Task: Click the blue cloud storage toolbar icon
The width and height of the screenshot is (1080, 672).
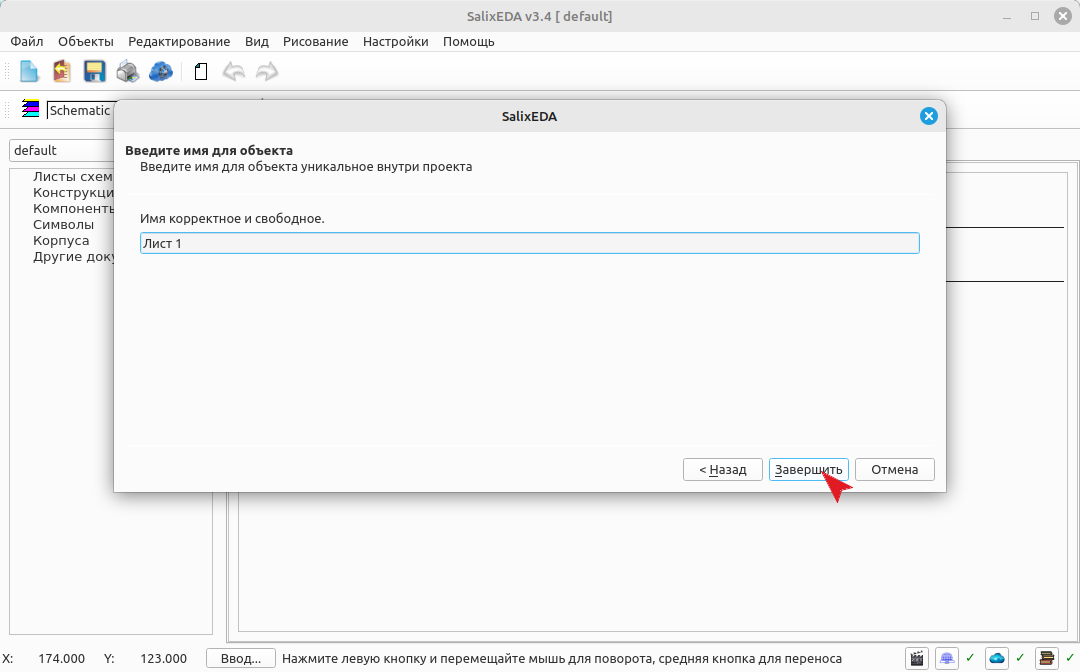Action: coord(160,71)
